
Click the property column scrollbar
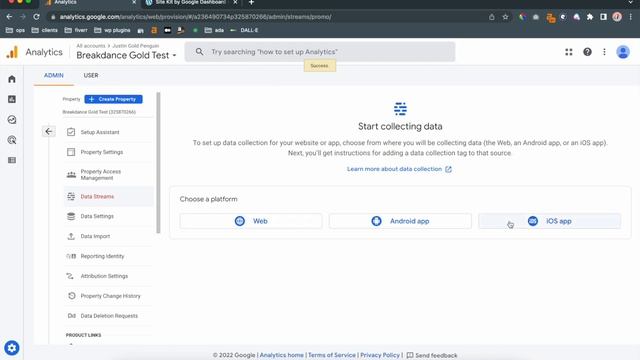[x=158, y=163]
